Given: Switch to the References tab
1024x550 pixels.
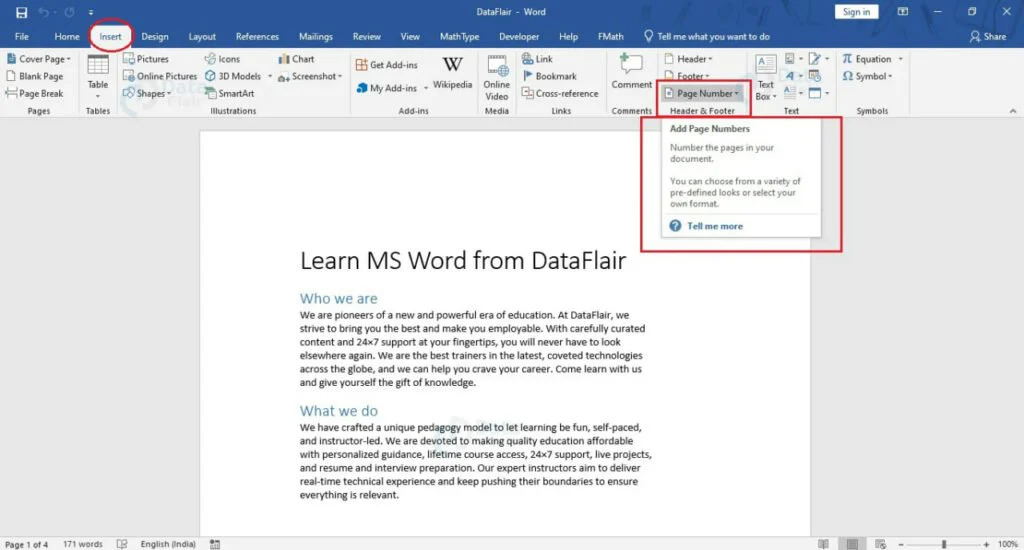Looking at the screenshot, I should (x=257, y=37).
